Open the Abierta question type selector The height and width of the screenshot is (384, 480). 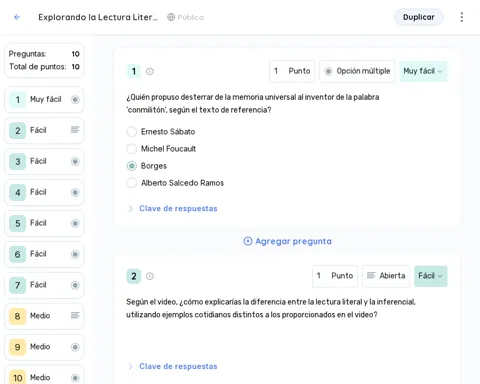click(x=386, y=276)
